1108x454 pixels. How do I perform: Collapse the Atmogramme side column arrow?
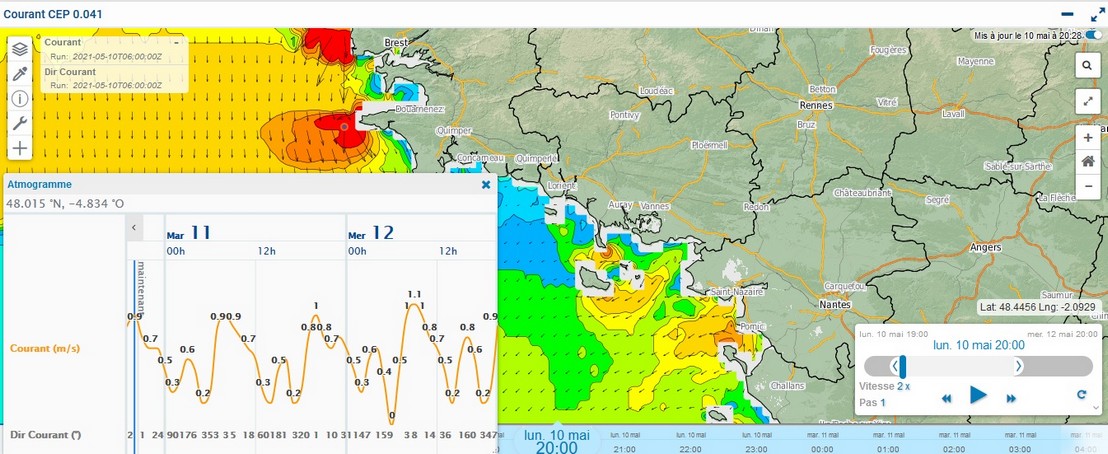(135, 228)
